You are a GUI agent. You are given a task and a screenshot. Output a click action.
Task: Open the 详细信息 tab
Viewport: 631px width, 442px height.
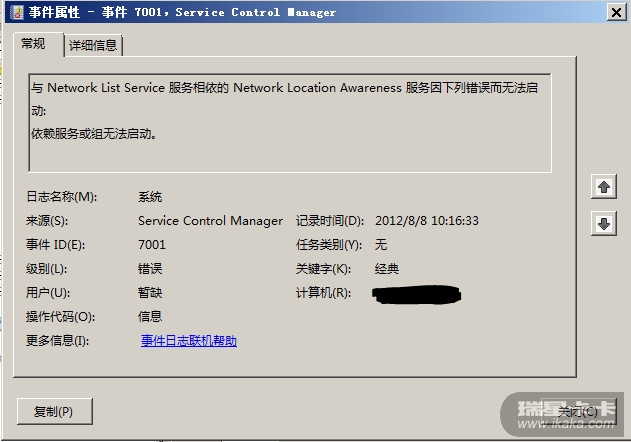(93, 45)
